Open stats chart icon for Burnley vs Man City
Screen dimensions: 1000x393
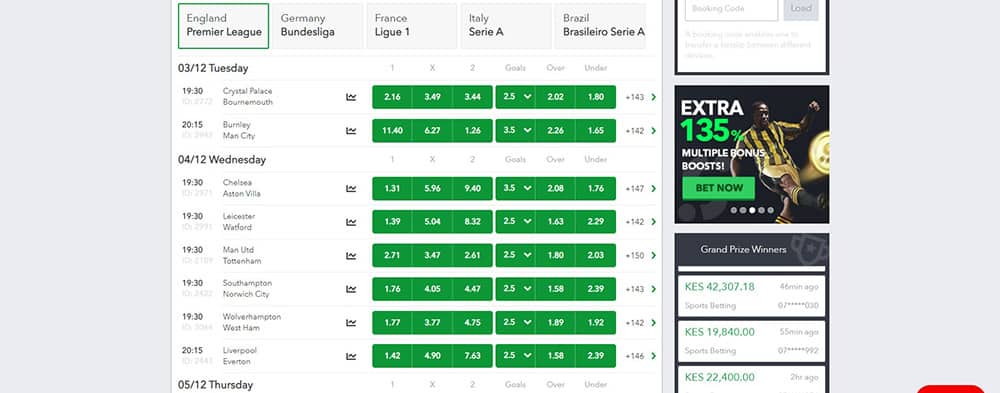(351, 131)
